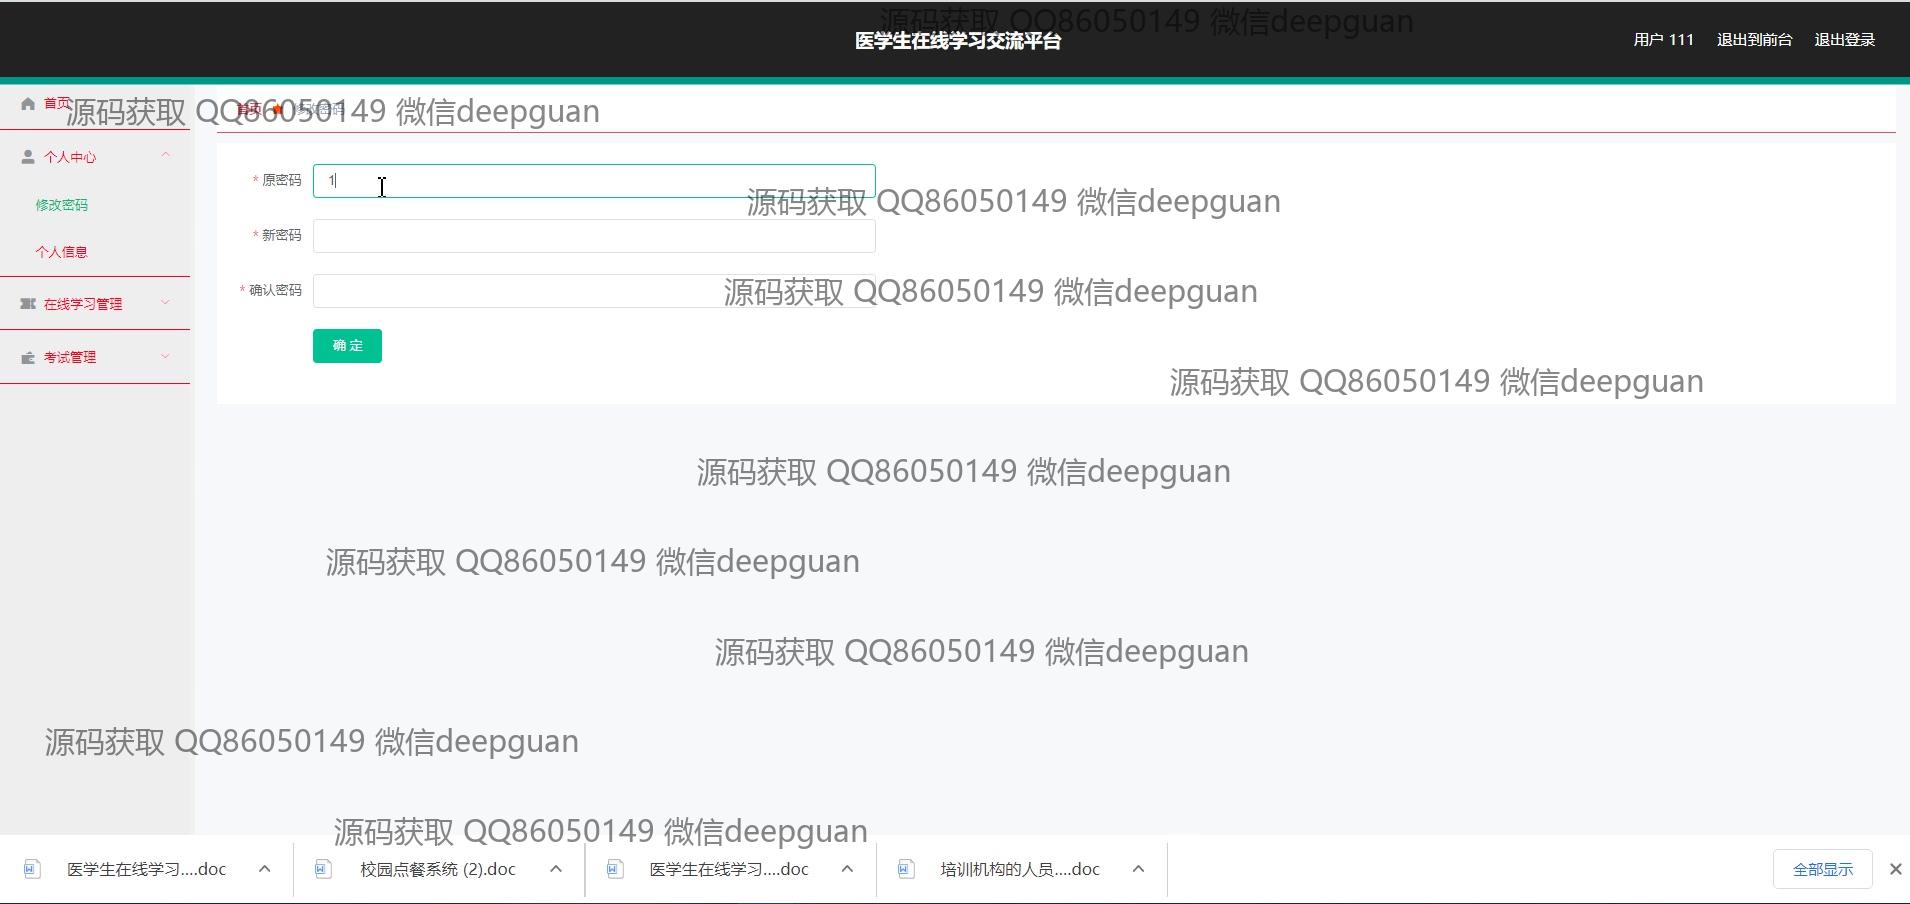The height and width of the screenshot is (904, 1910).
Task: Click the person icon next to 个人中心
Action: 28,157
